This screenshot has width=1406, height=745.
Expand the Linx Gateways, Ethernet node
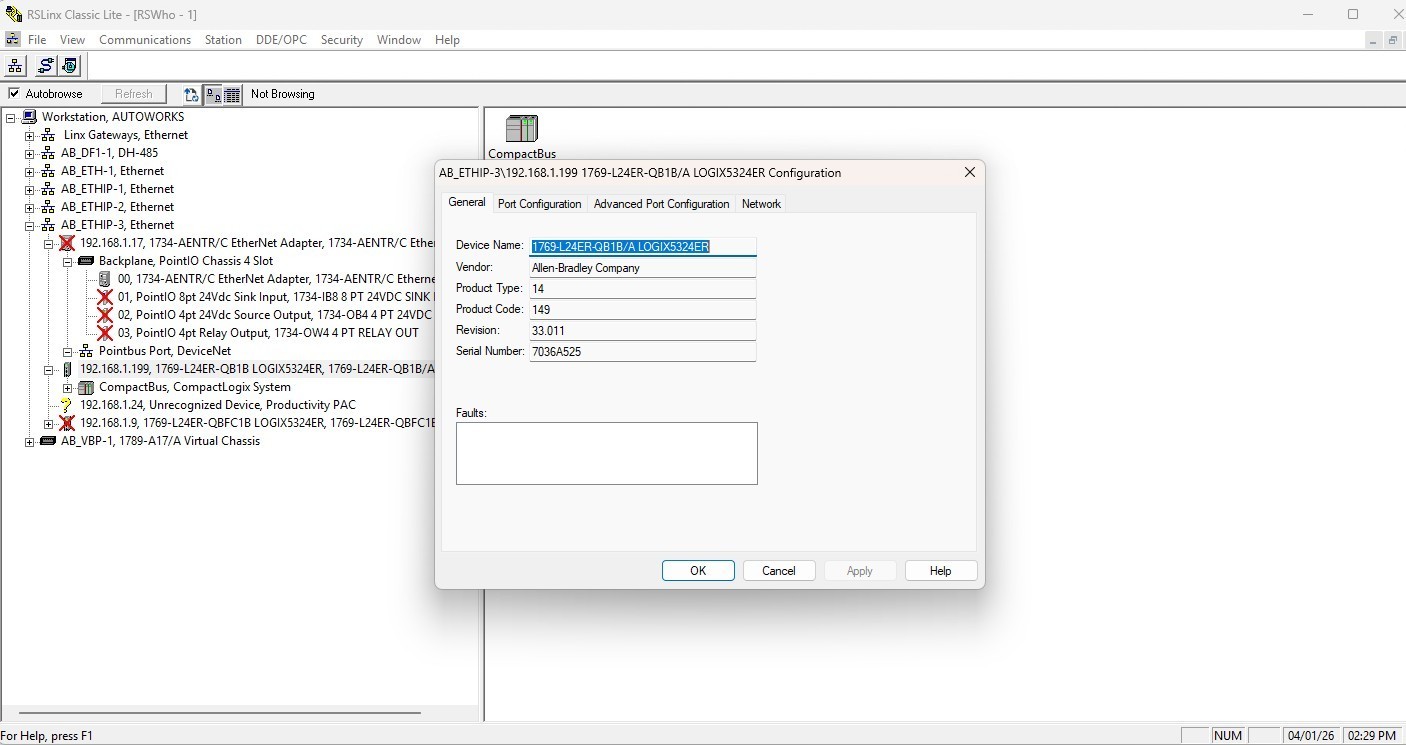(x=30, y=135)
